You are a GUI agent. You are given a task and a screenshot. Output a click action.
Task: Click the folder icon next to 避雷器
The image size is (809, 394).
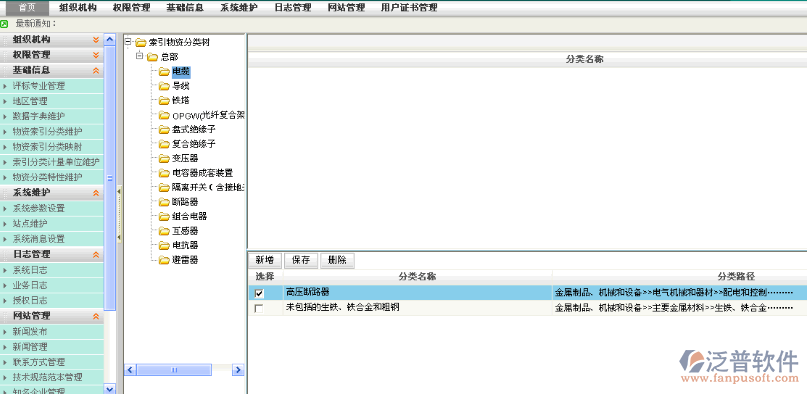click(x=164, y=260)
